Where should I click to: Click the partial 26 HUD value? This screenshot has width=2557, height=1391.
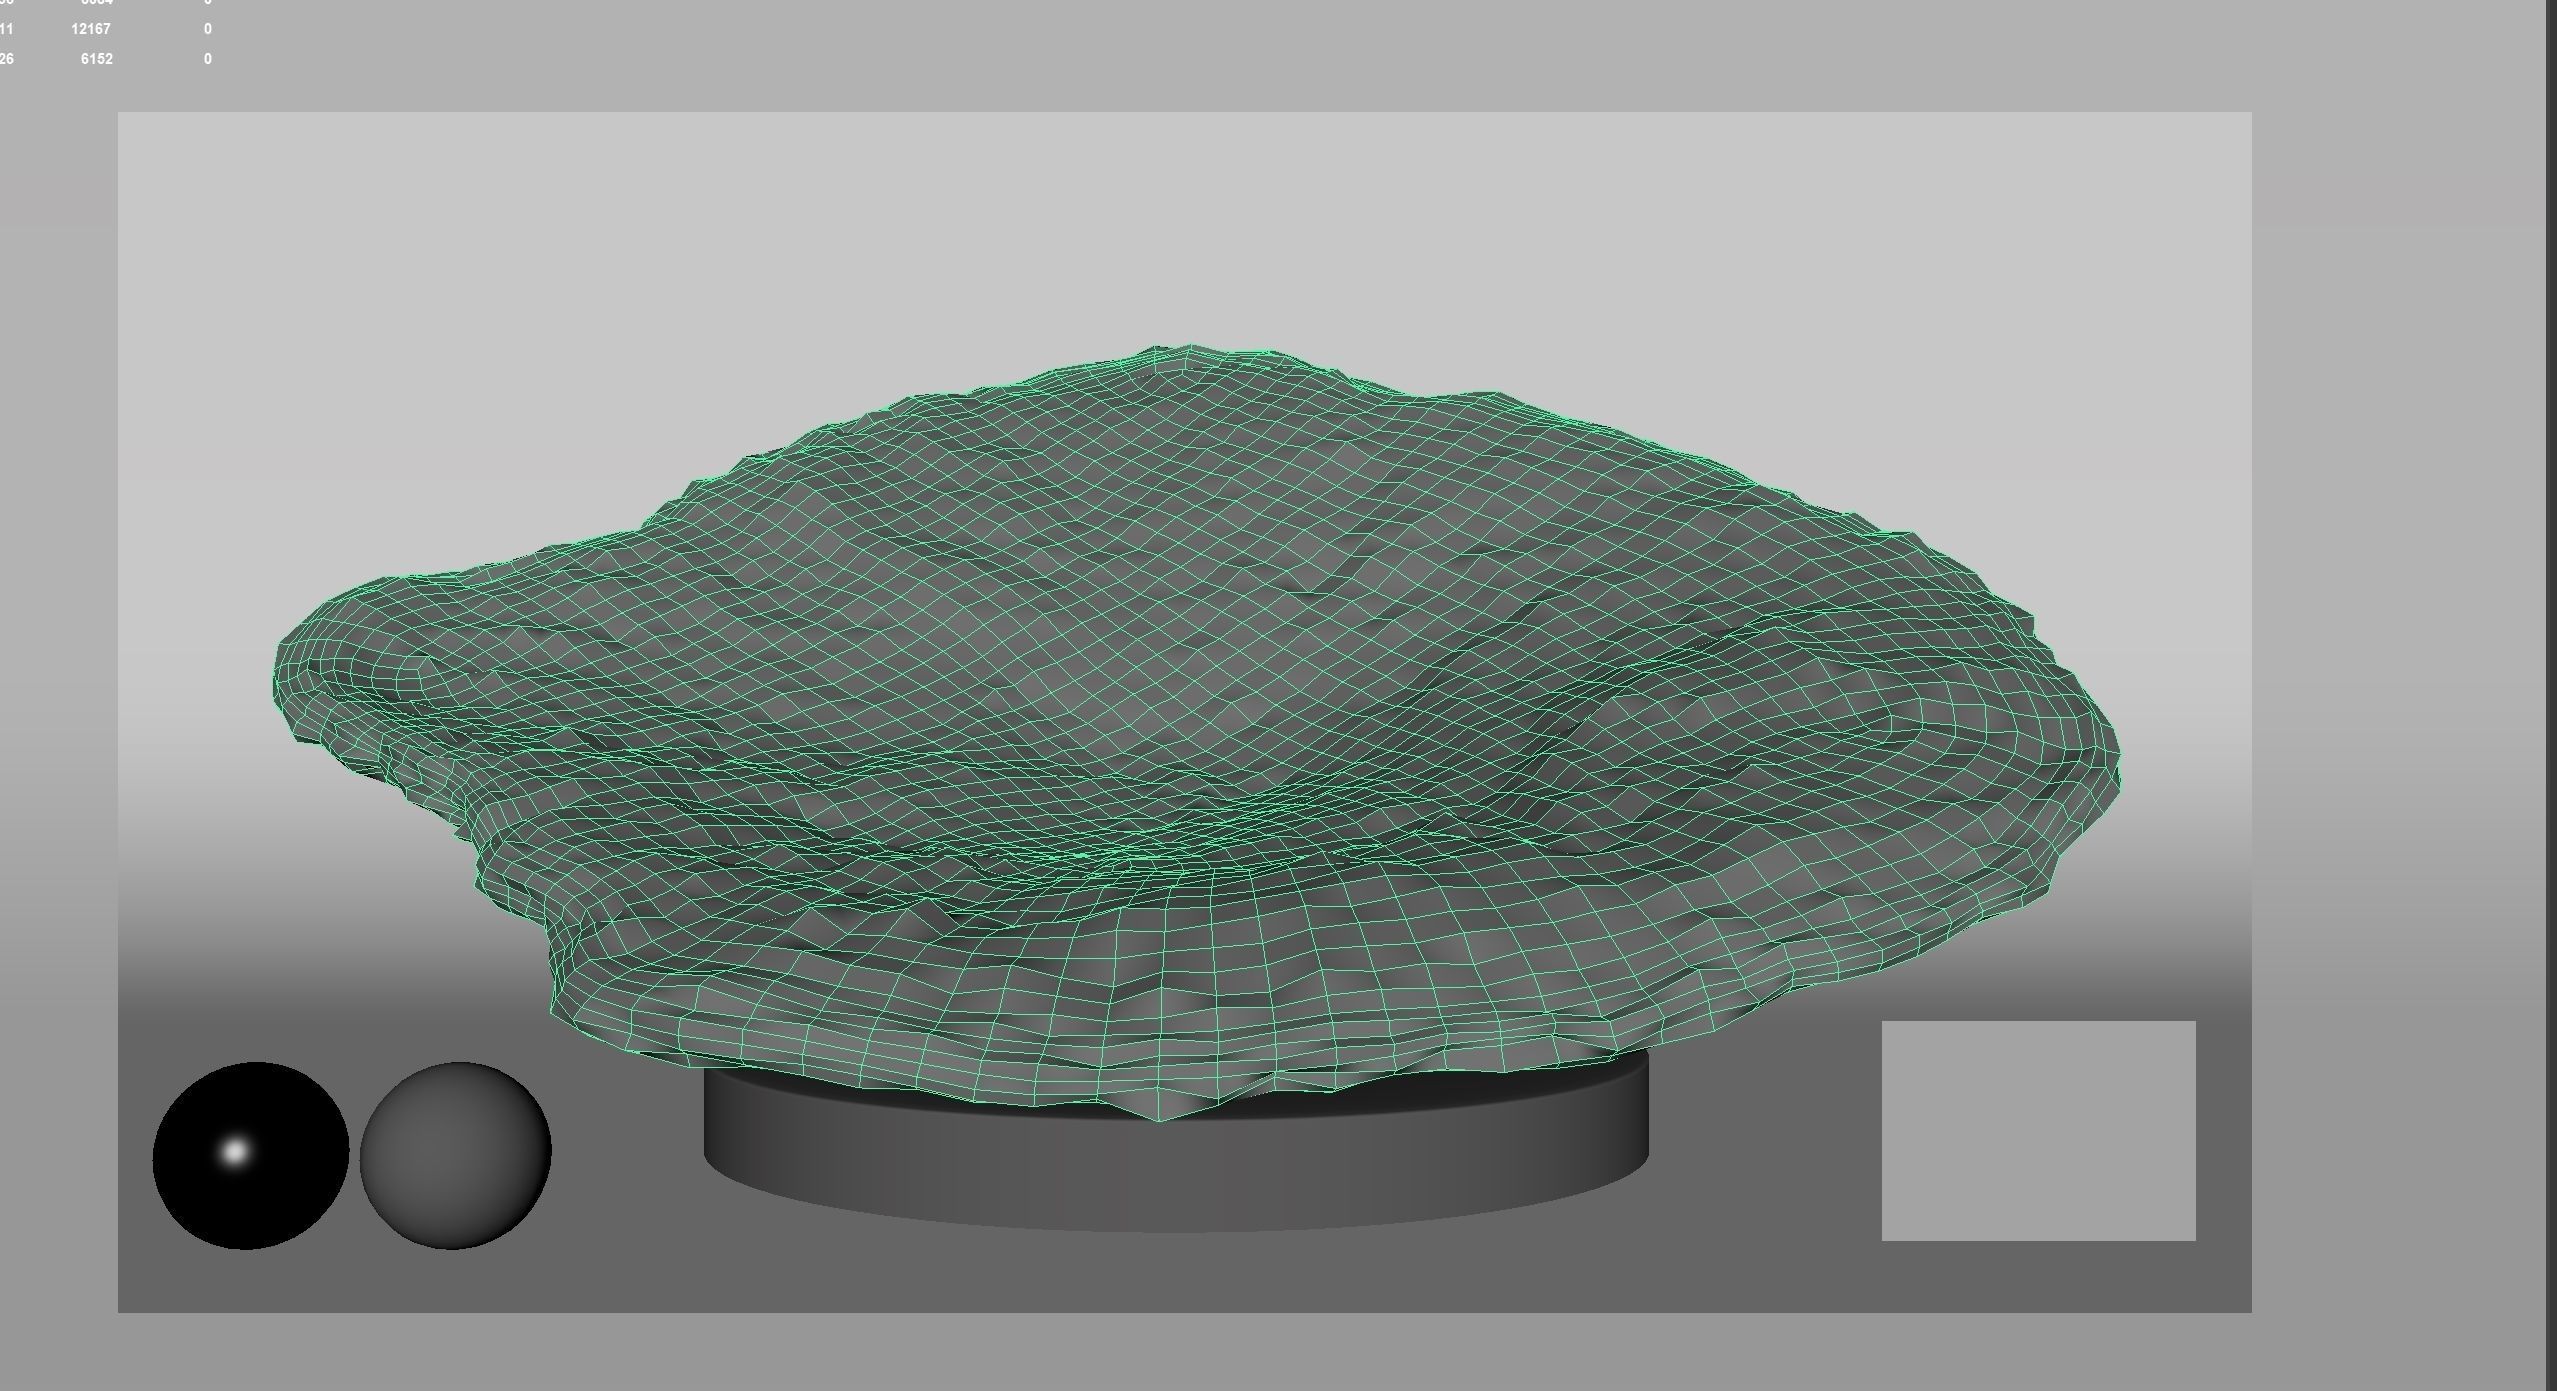[6, 59]
